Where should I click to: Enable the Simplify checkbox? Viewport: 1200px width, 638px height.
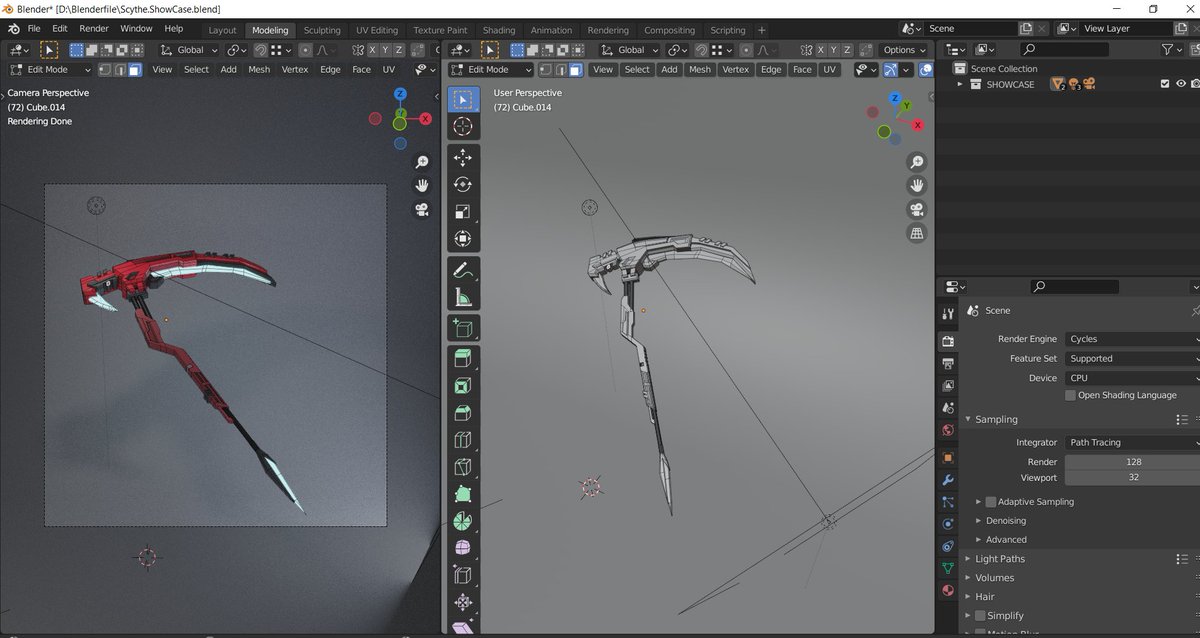(x=980, y=616)
